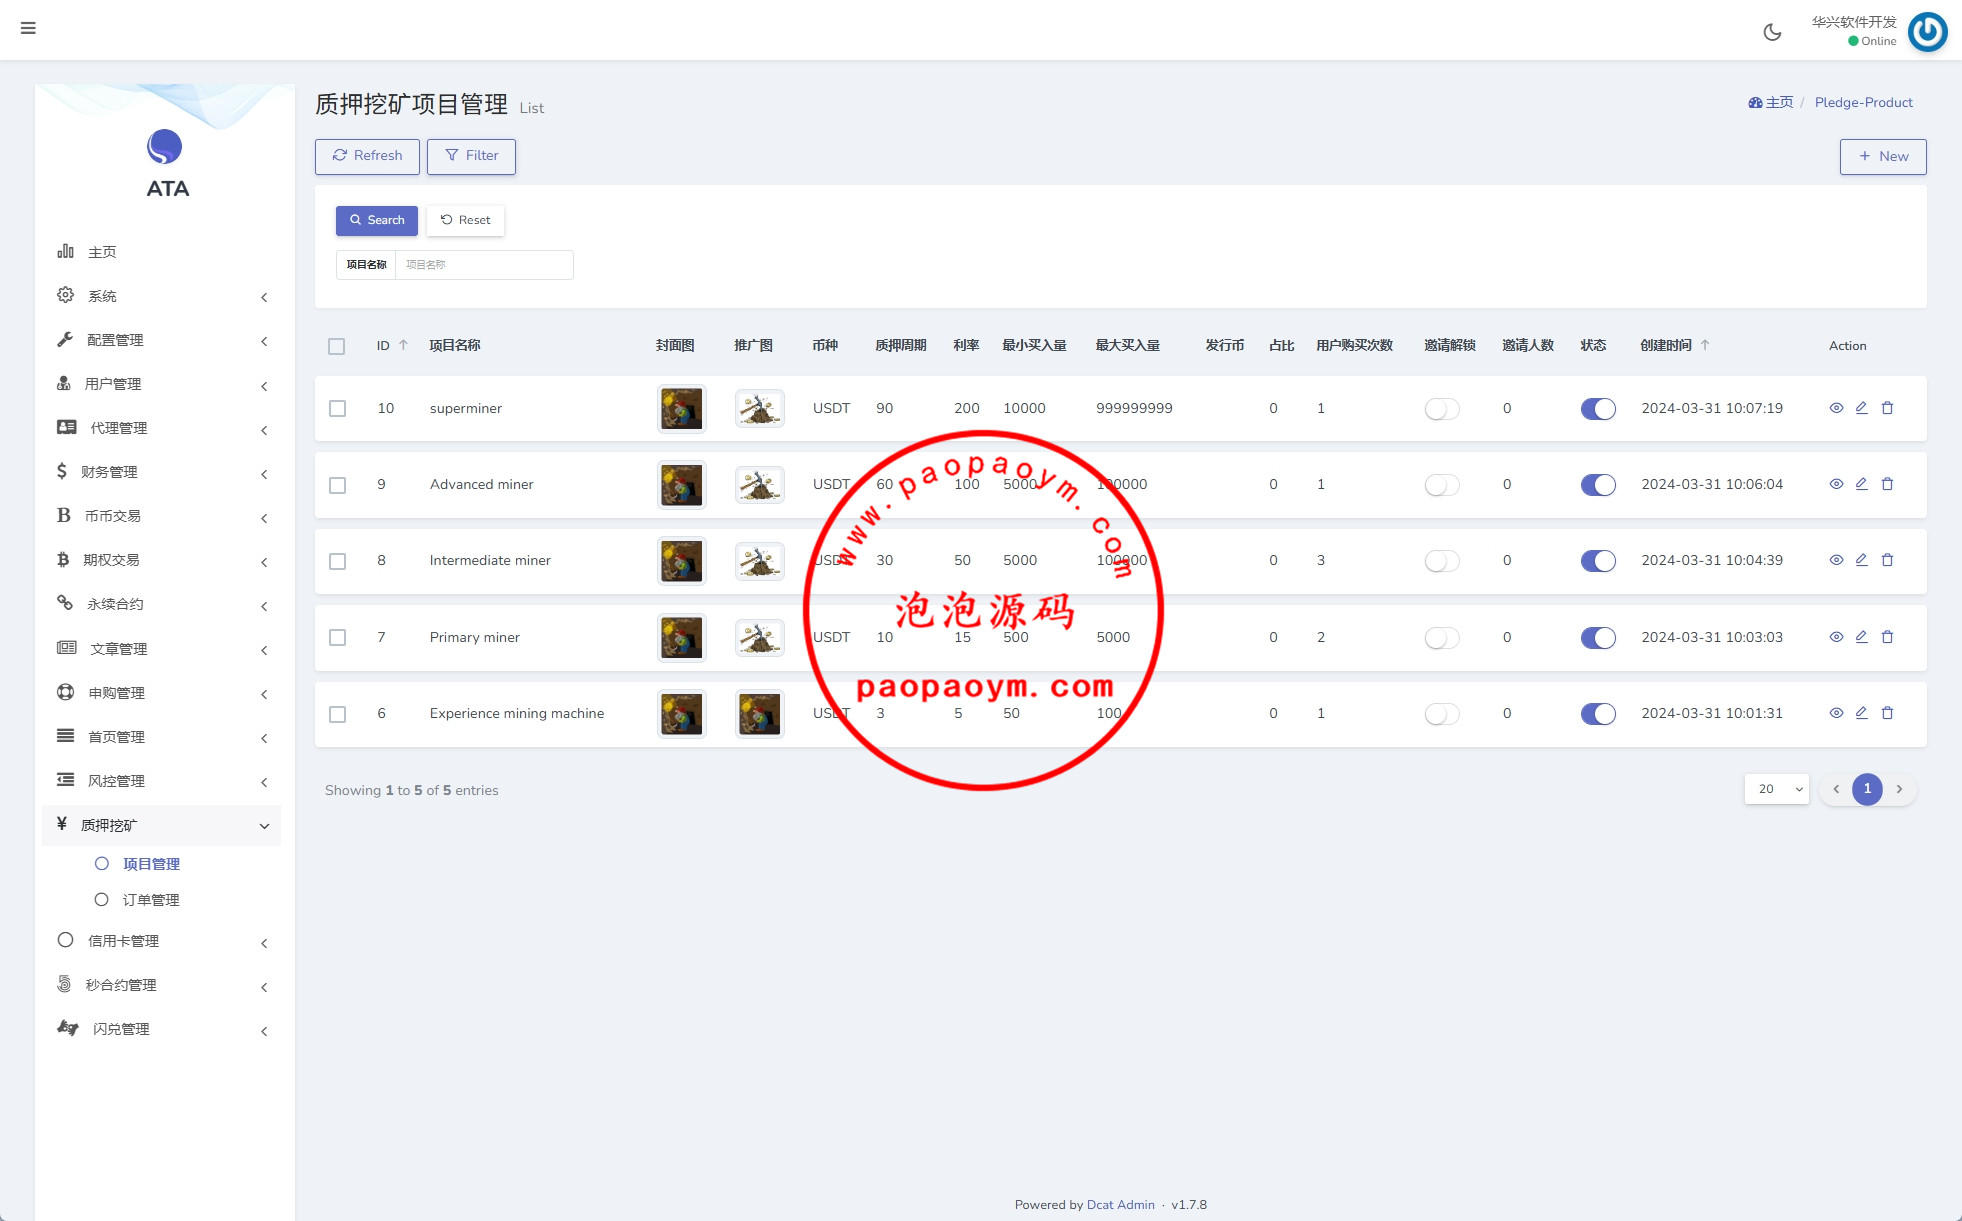Click edit icon for Primary miner
The width and height of the screenshot is (1962, 1221).
[1861, 637]
